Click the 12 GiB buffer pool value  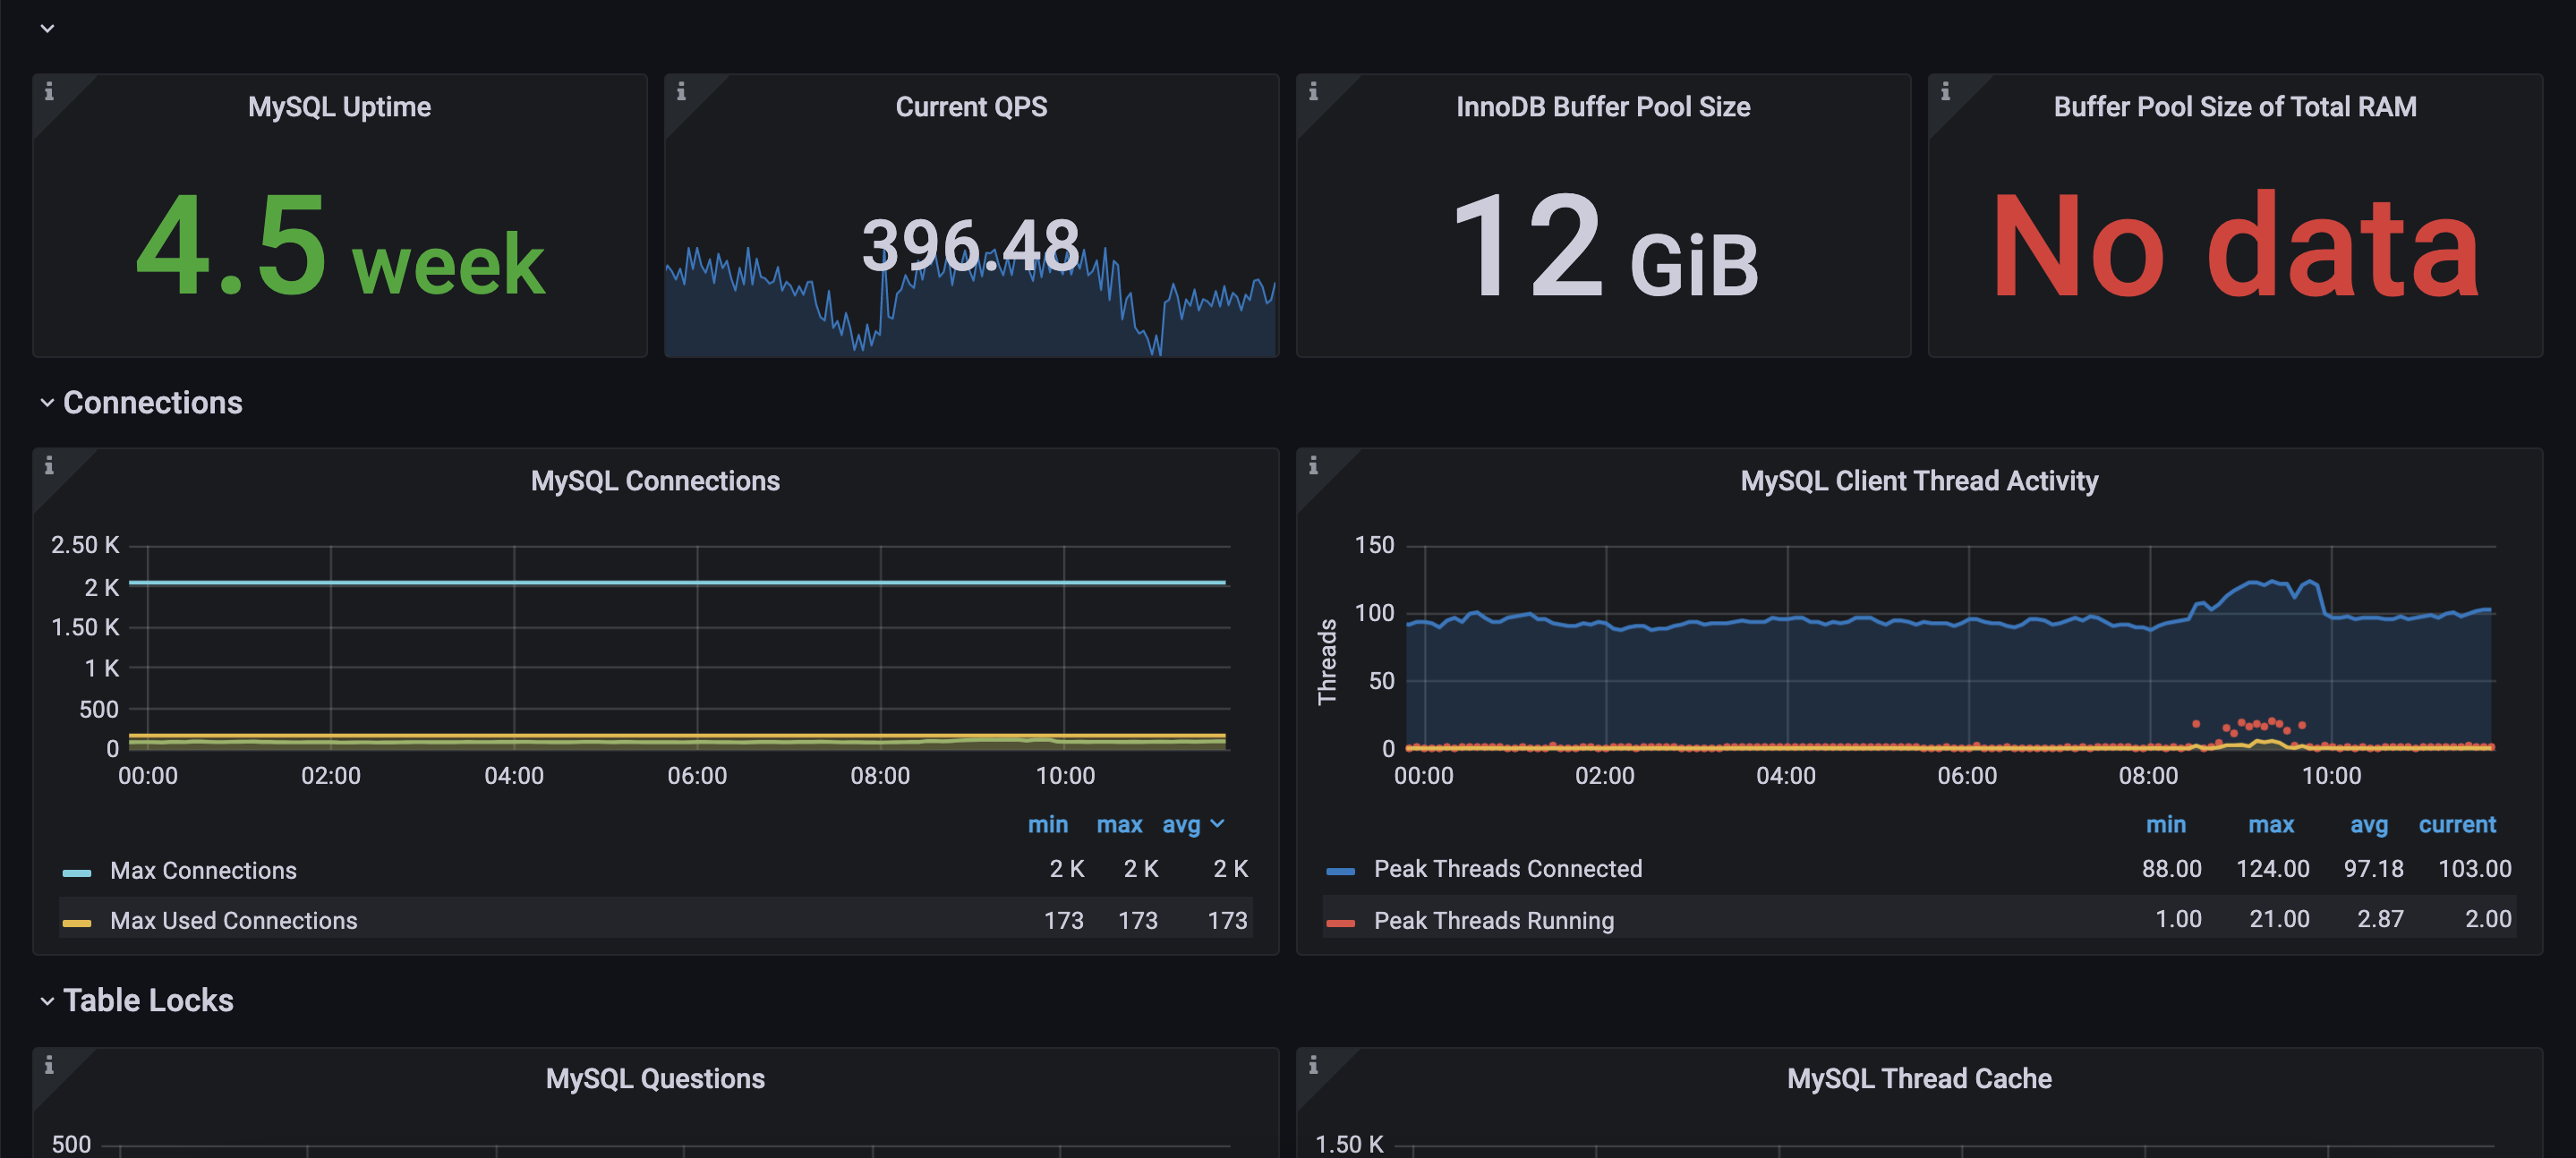[1604, 246]
